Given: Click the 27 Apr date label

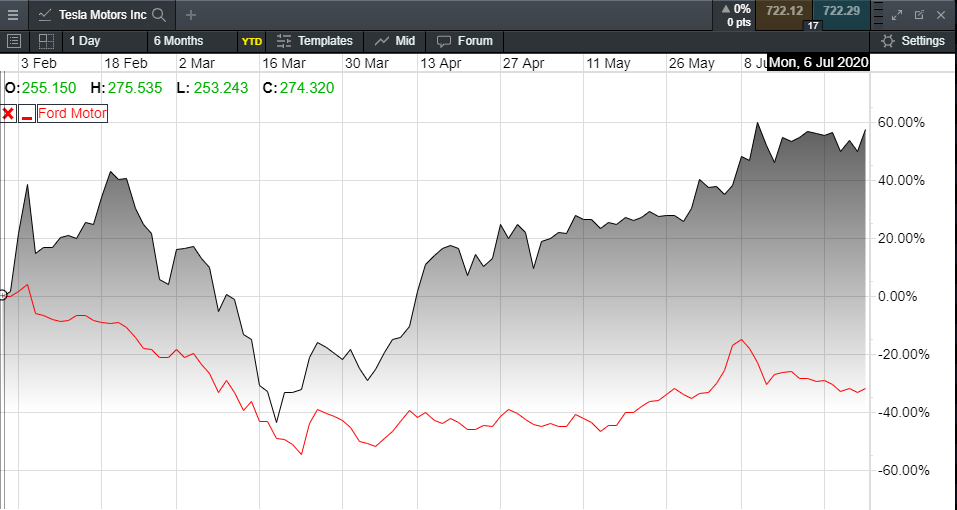Looking at the screenshot, I should (523, 63).
